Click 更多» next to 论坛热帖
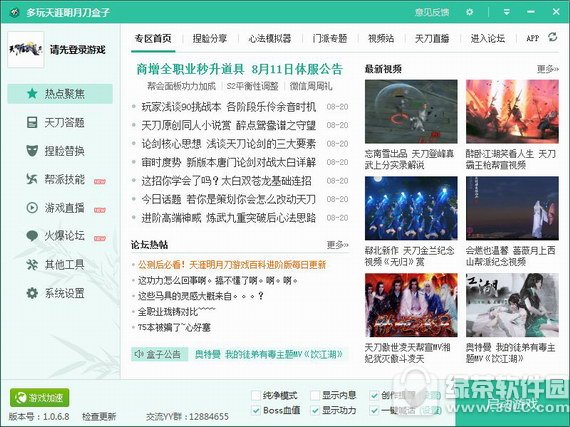Viewport: 570px width, 427px height. point(337,245)
